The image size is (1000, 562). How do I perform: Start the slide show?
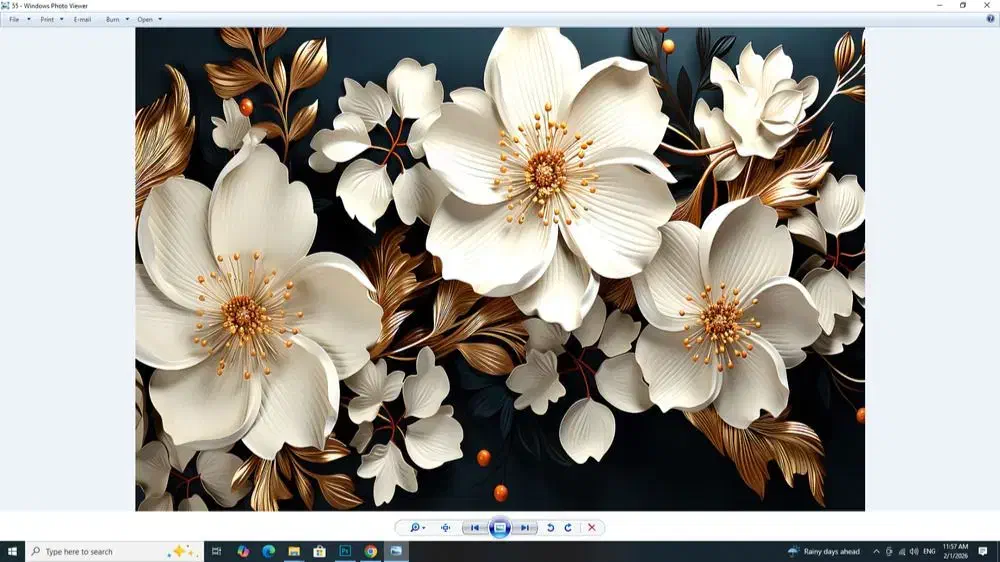click(x=500, y=528)
